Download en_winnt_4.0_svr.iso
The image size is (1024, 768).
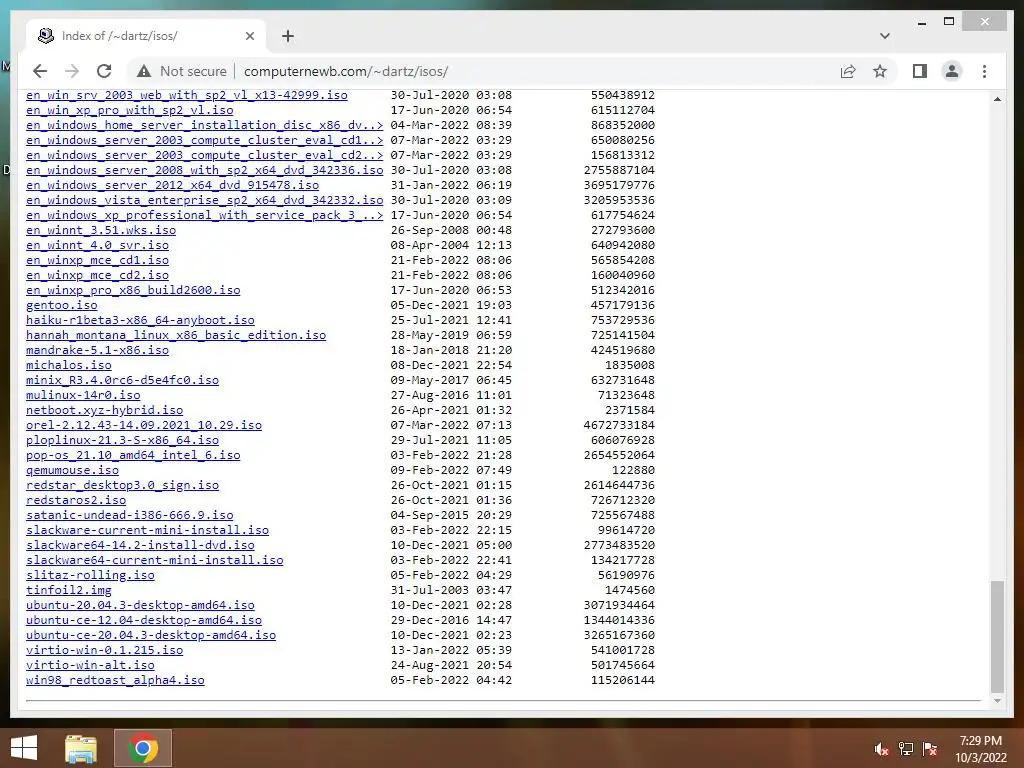pos(97,246)
